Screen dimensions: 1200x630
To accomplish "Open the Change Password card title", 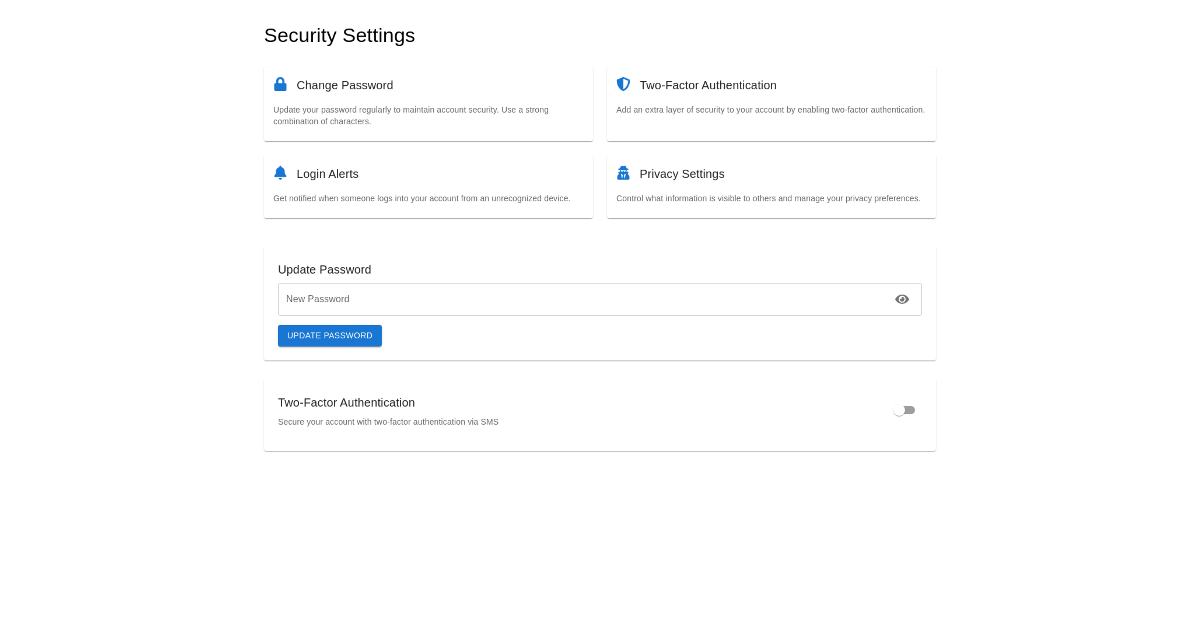I will pyautogui.click(x=345, y=86).
